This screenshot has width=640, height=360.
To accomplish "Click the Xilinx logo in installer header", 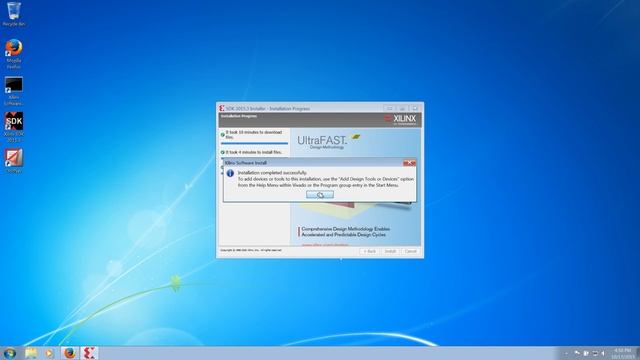I will (400, 120).
